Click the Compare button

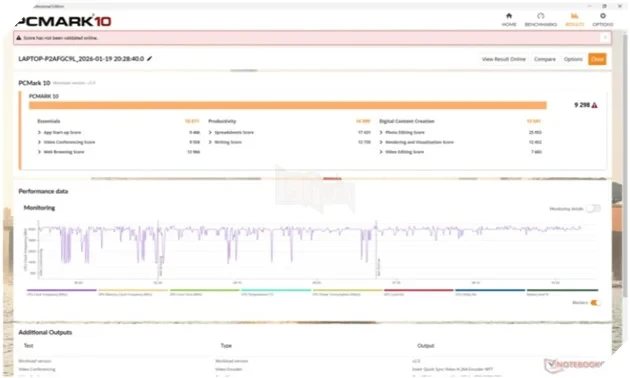tap(544, 59)
